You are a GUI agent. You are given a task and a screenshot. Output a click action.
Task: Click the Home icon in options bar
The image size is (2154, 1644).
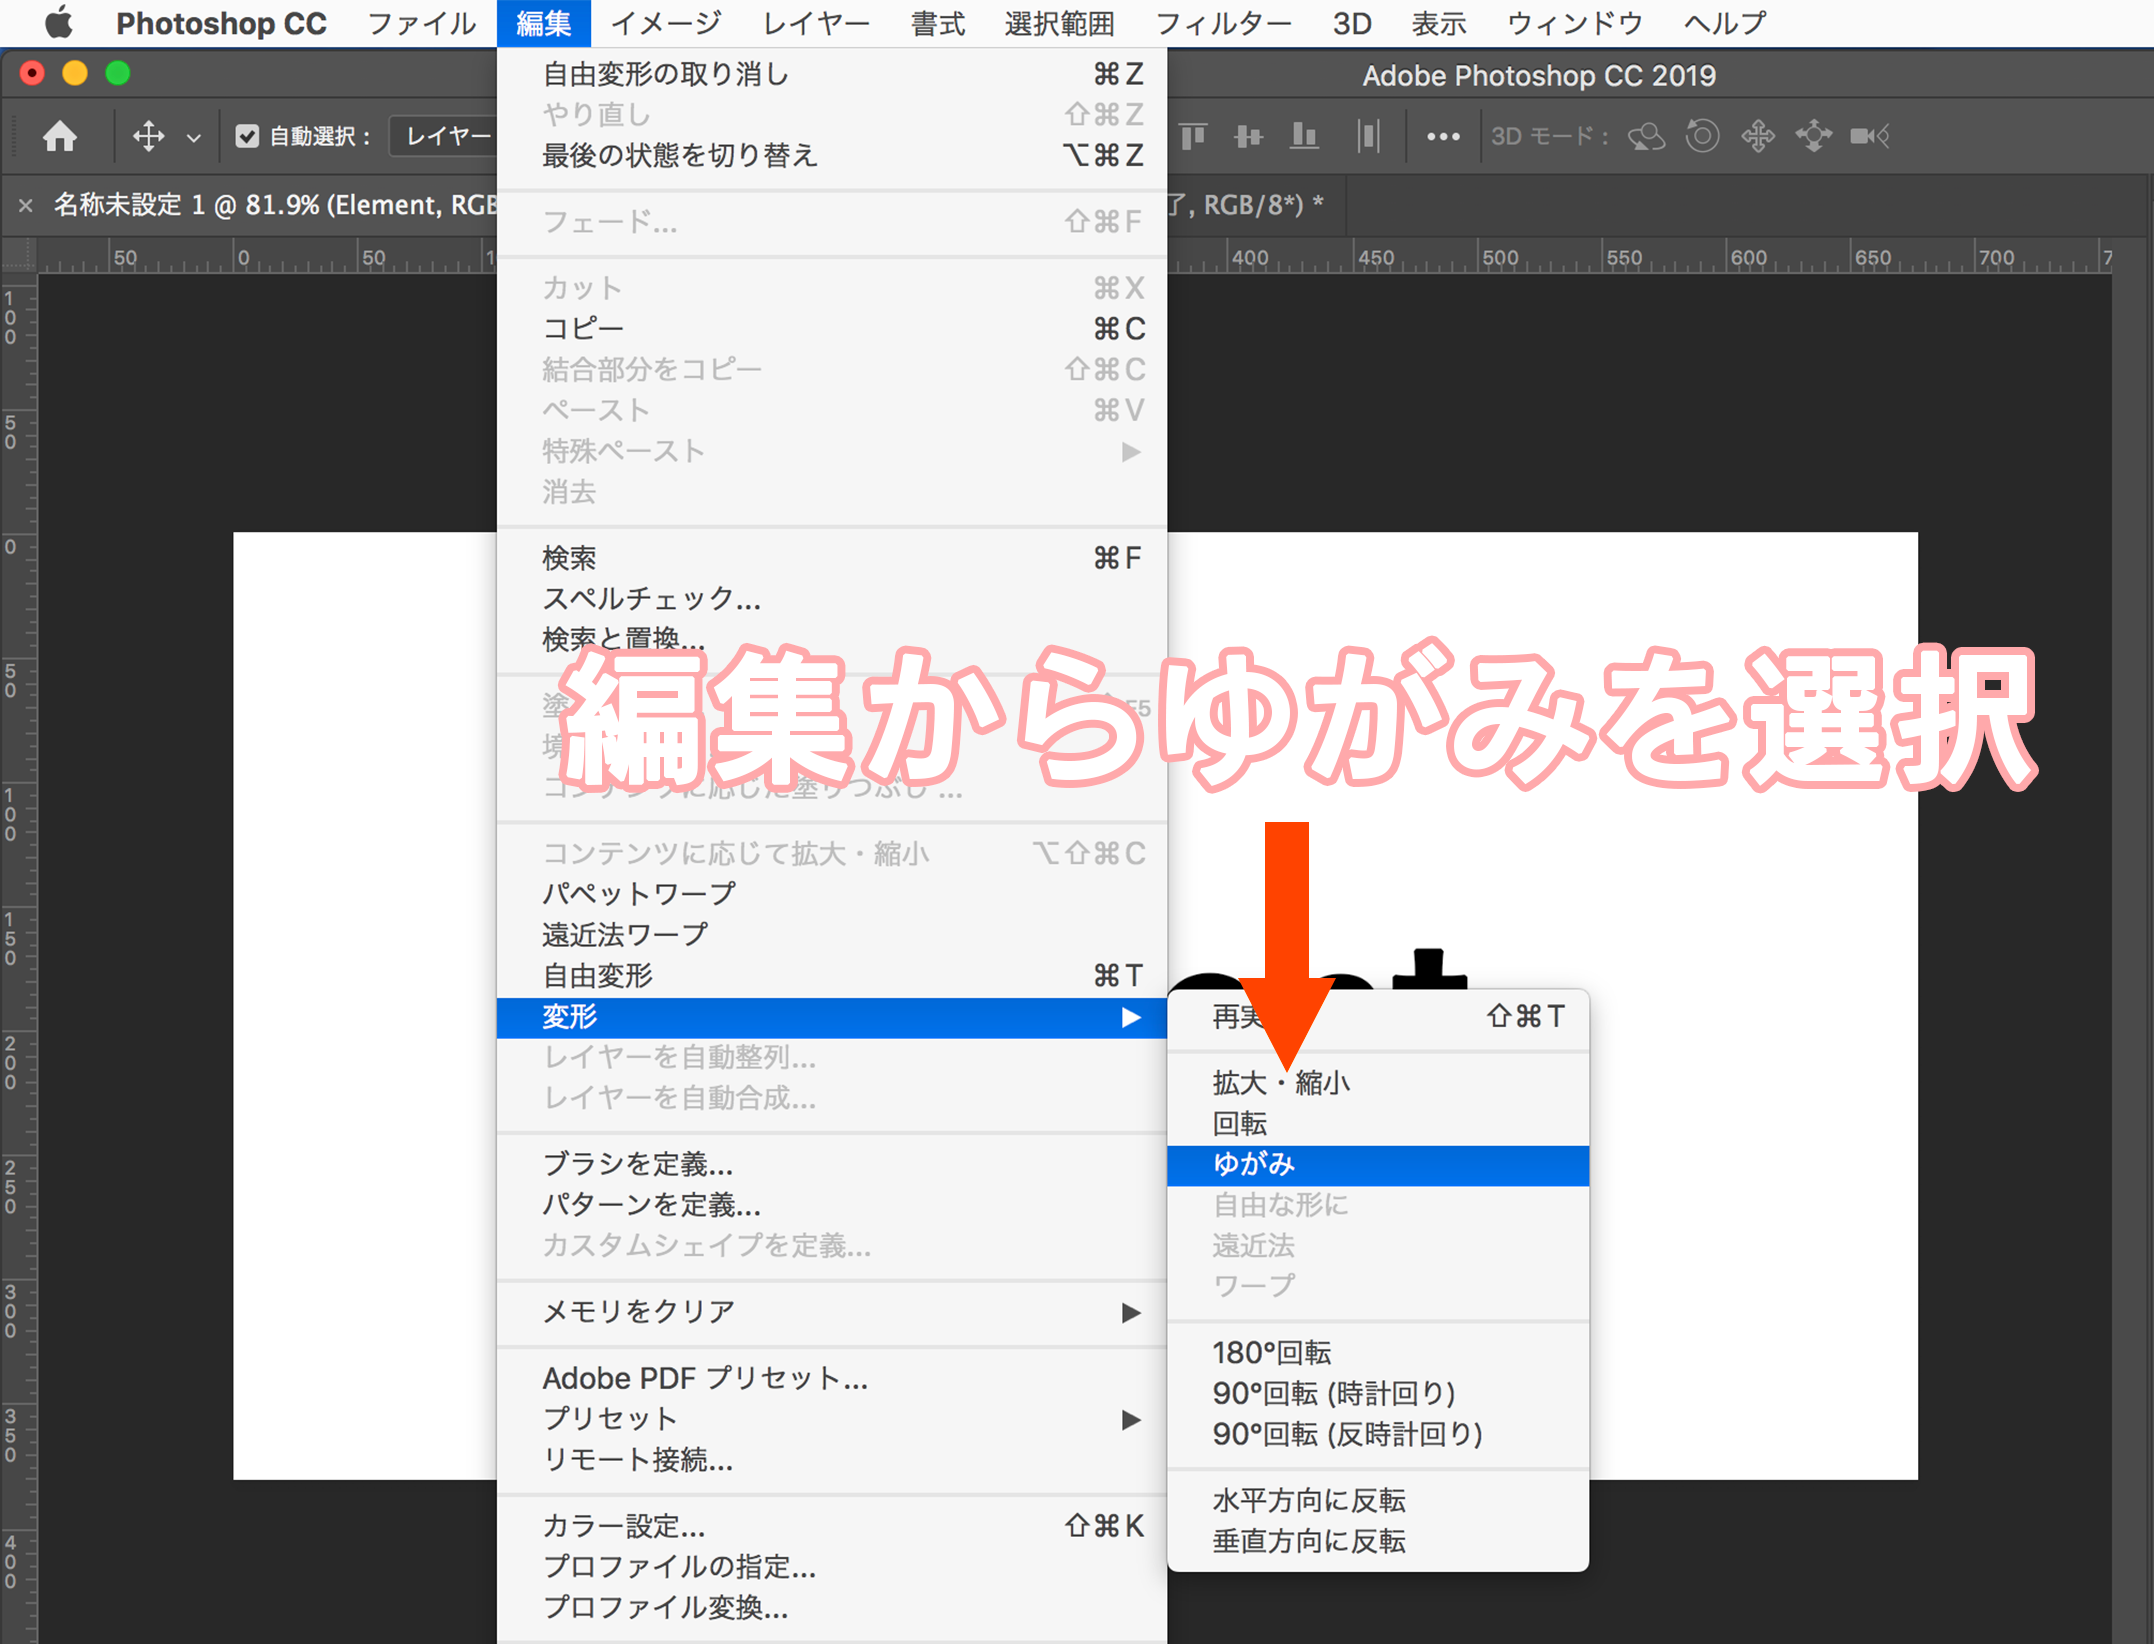[60, 136]
